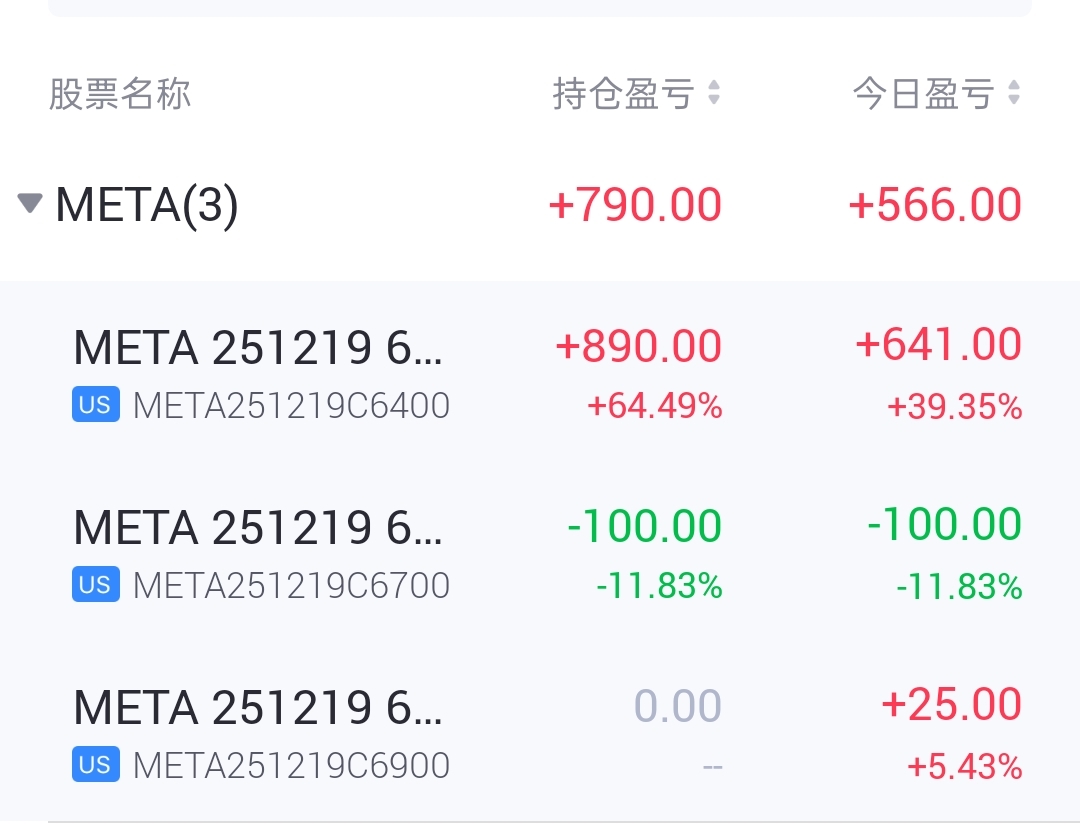Select the 股票名称 column header
The height and width of the screenshot is (828, 1080).
pos(119,94)
